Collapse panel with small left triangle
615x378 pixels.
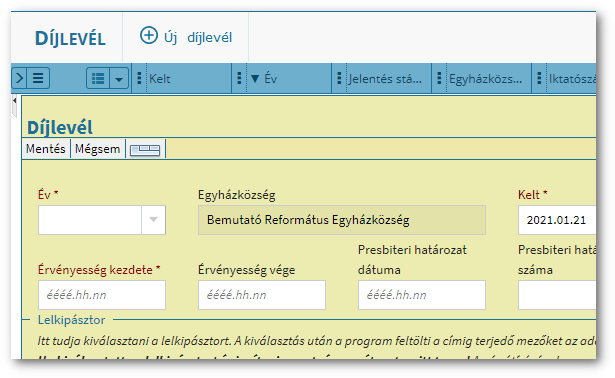15,101
